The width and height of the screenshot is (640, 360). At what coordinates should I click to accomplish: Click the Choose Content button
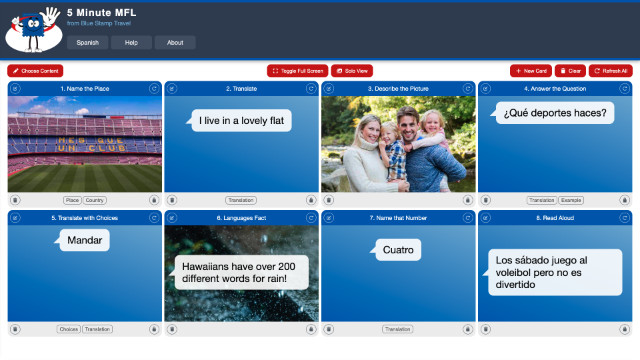(x=35, y=71)
